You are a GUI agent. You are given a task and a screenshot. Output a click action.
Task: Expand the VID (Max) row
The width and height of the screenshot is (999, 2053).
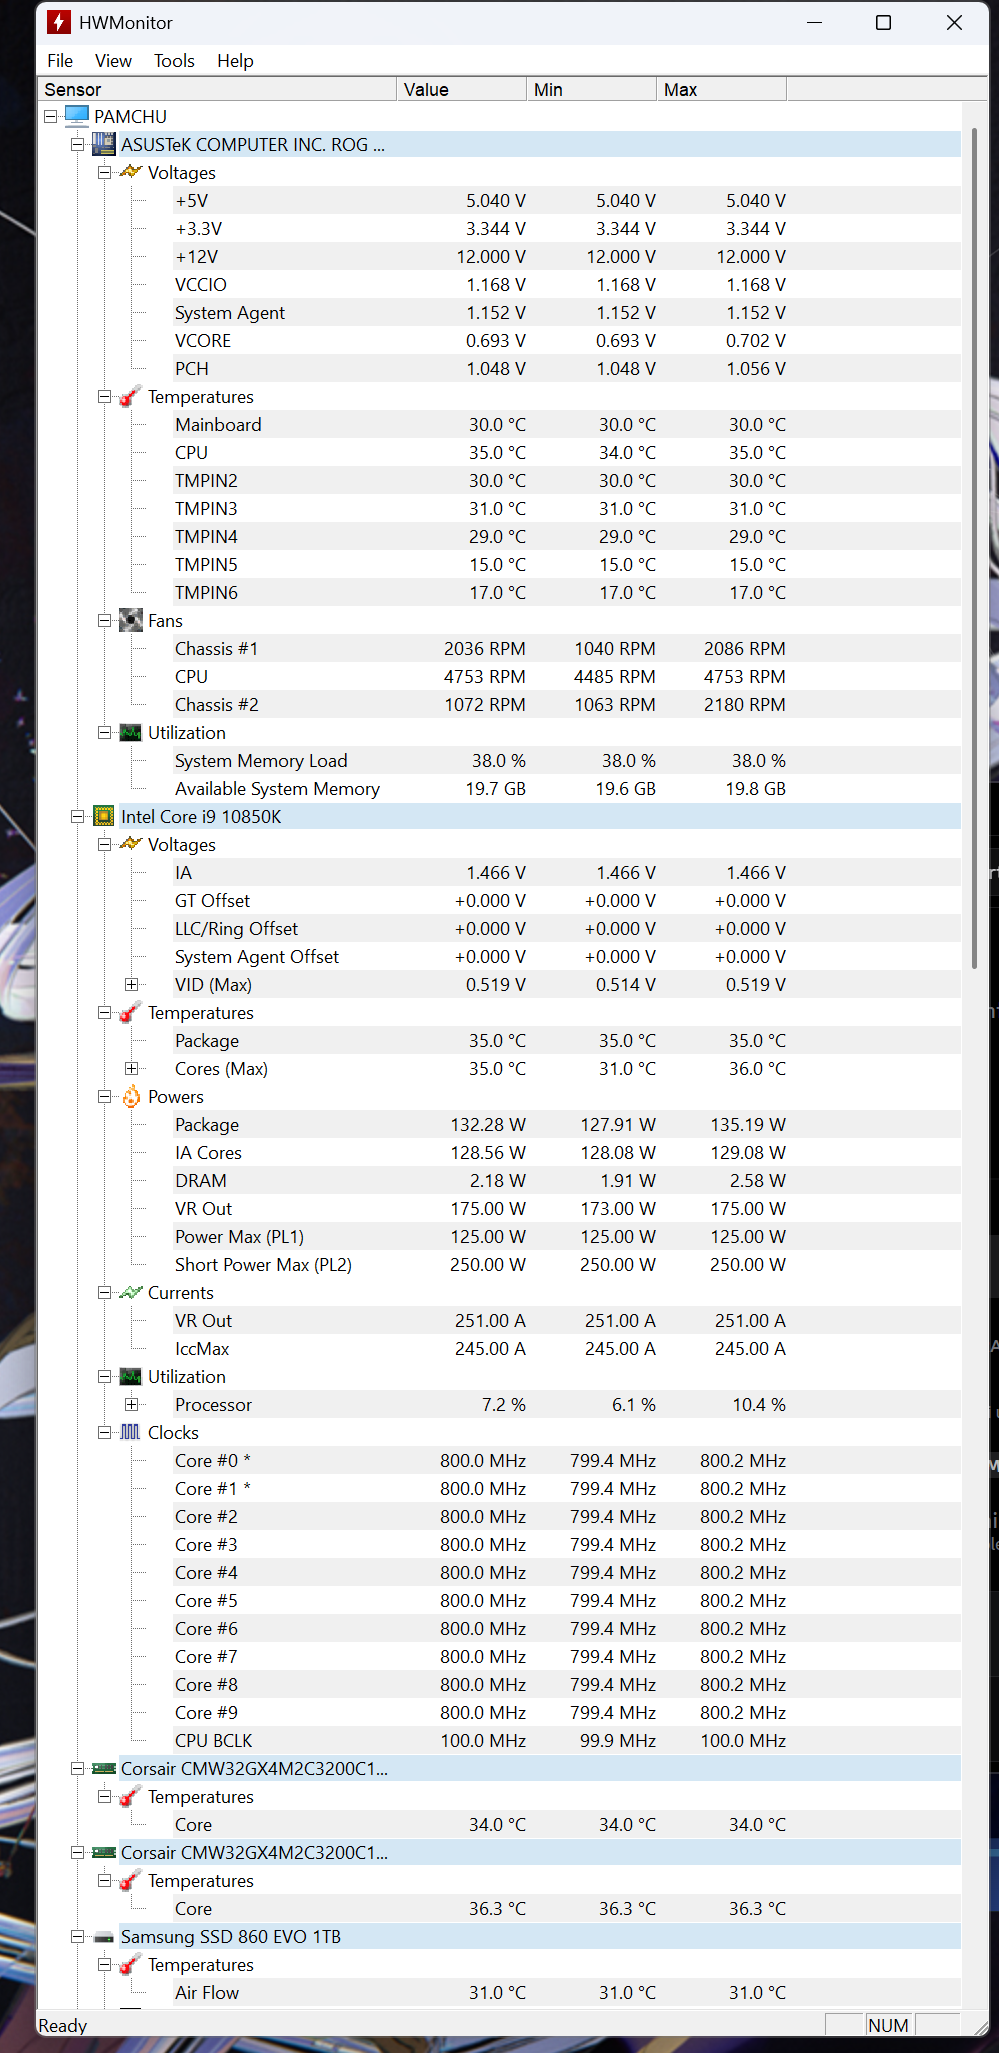coord(131,984)
